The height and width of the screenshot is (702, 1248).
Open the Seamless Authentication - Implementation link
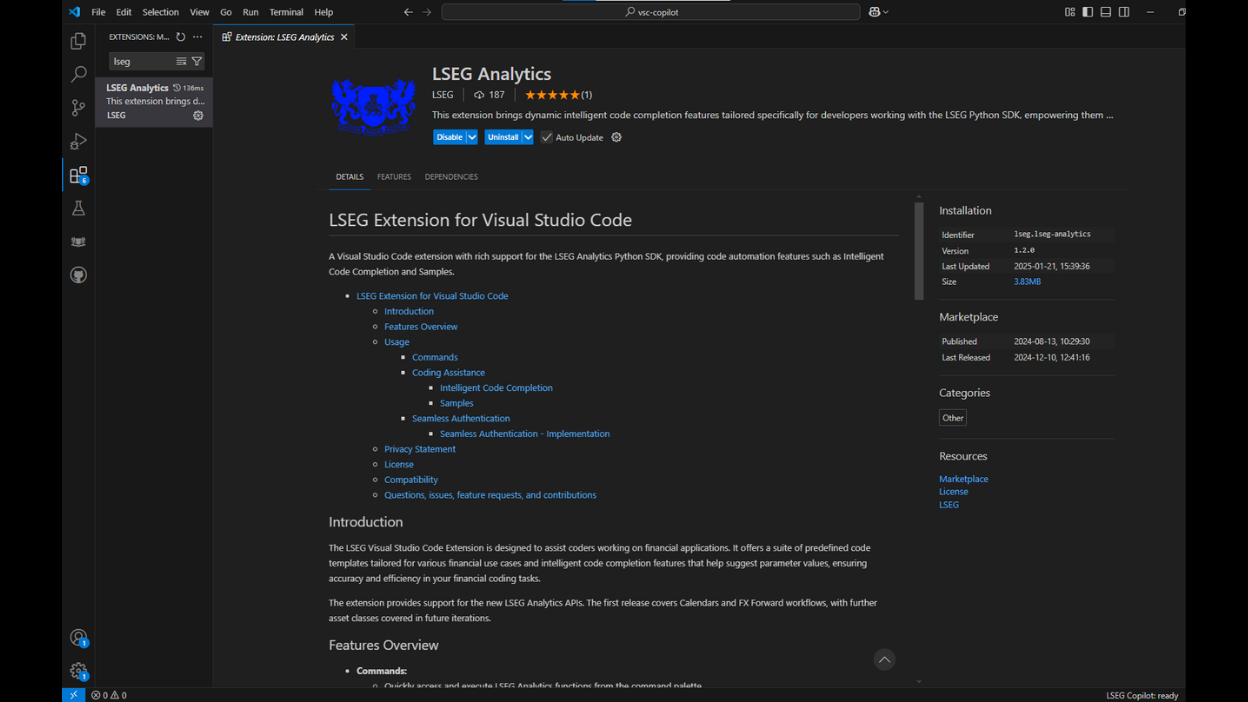pyautogui.click(x=525, y=434)
